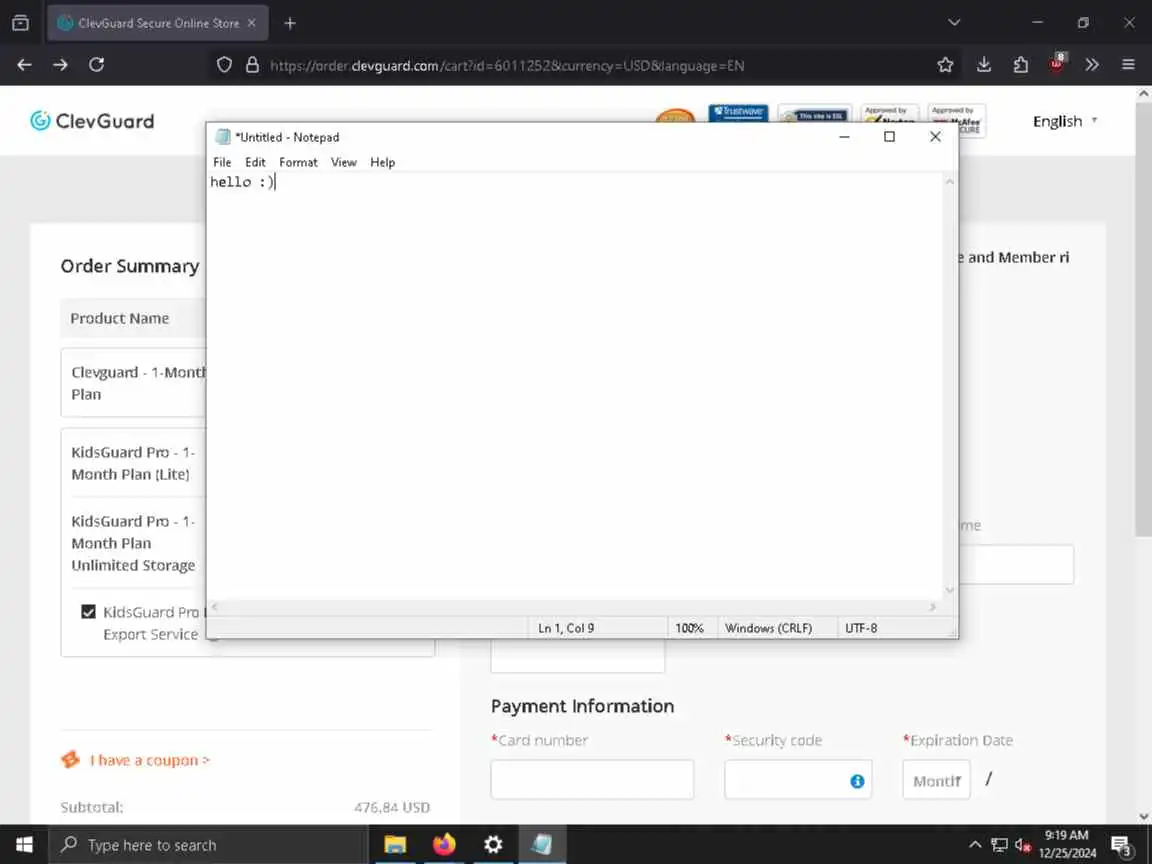Open the Notepad View menu
The width and height of the screenshot is (1152, 864).
(343, 162)
